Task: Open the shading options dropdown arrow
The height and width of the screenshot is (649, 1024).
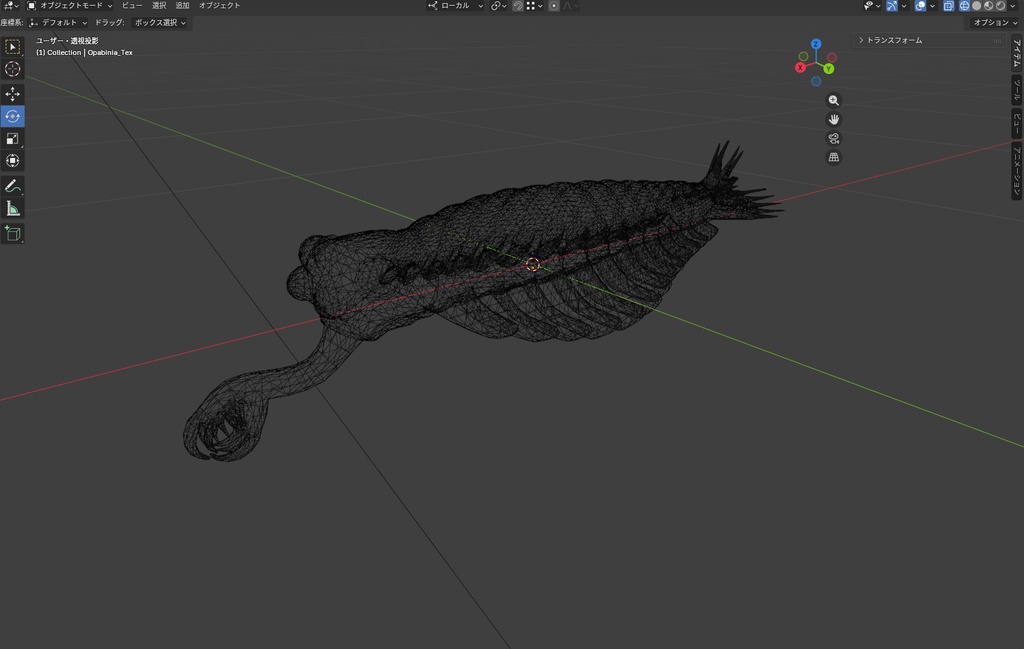Action: point(1013,6)
